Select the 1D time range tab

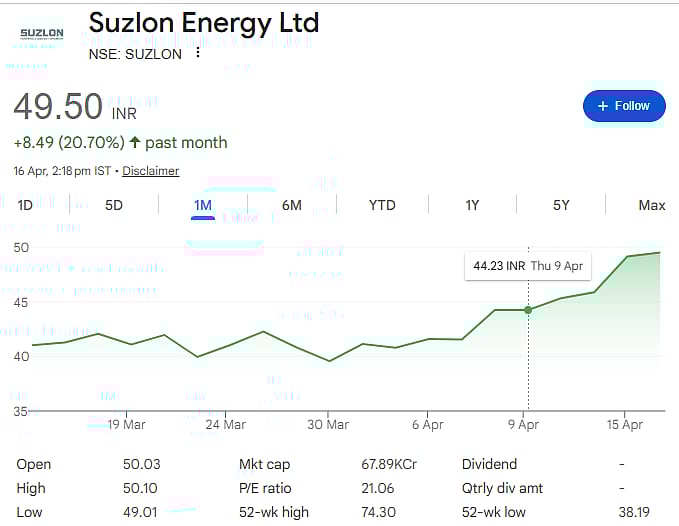[x=25, y=205]
